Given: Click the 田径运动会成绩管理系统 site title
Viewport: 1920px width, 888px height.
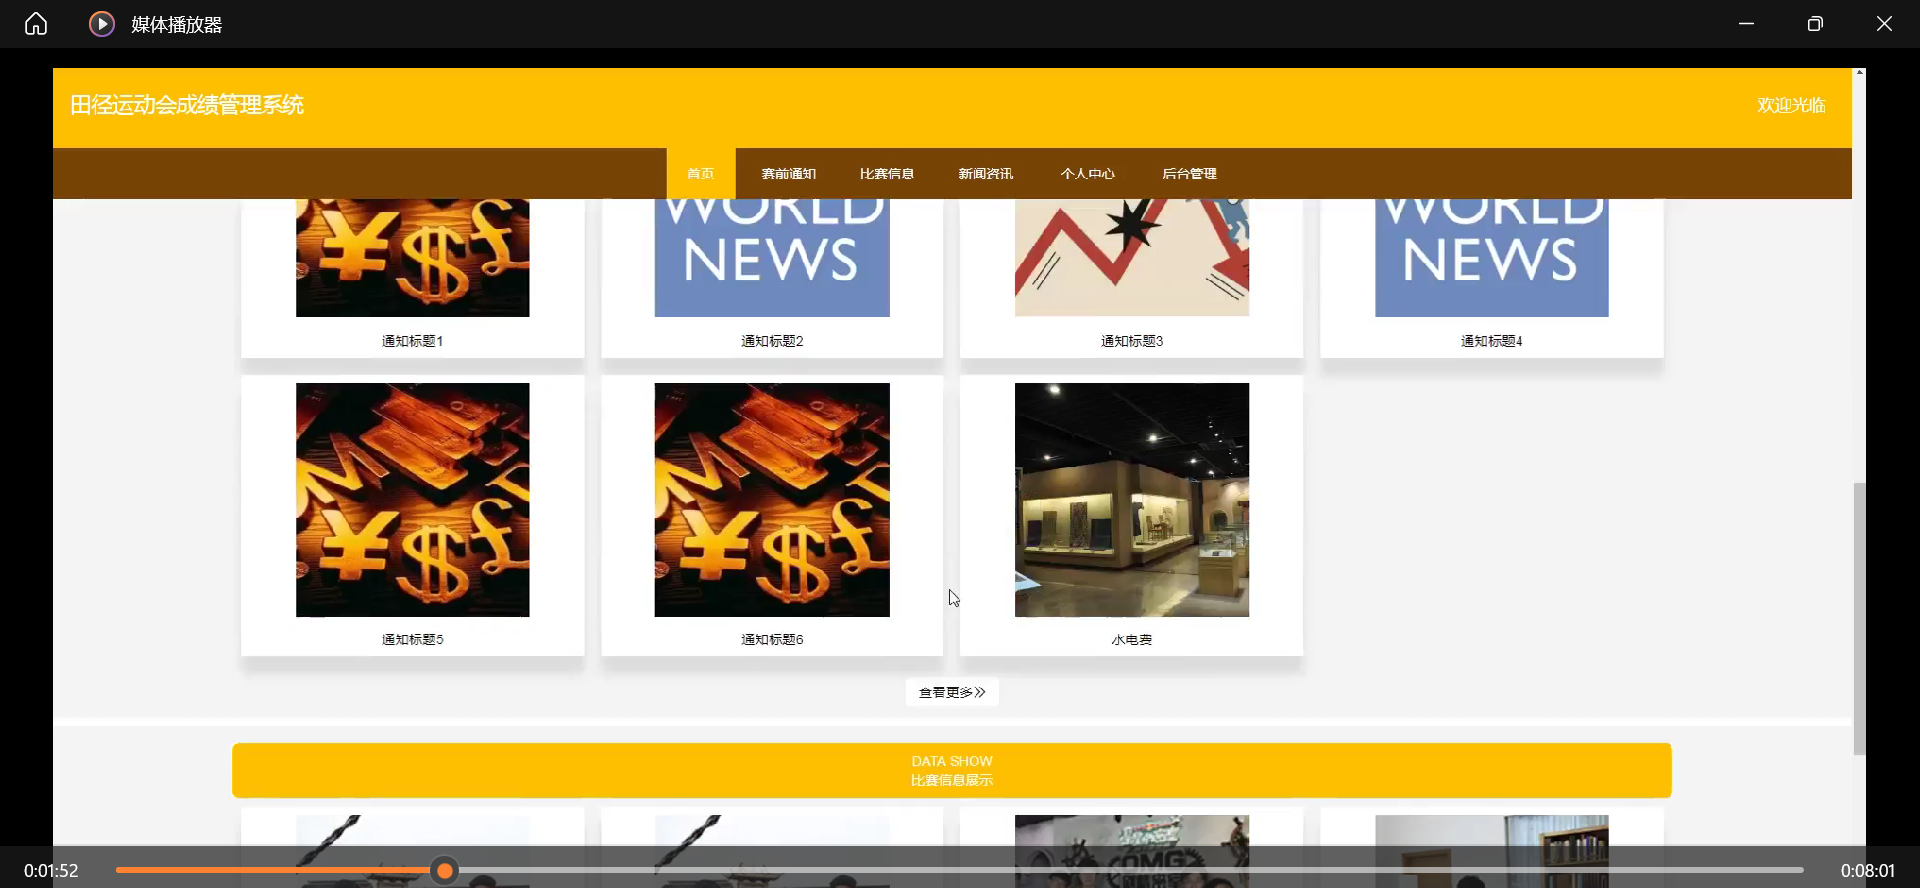Looking at the screenshot, I should coord(187,105).
